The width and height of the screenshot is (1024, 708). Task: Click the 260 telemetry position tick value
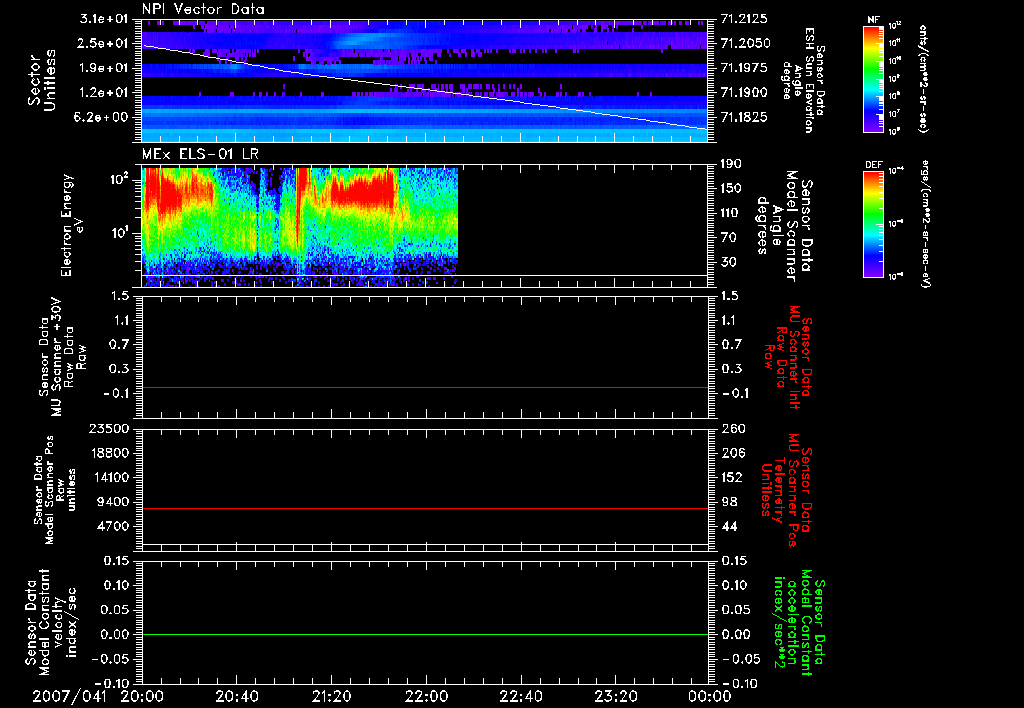click(x=733, y=428)
